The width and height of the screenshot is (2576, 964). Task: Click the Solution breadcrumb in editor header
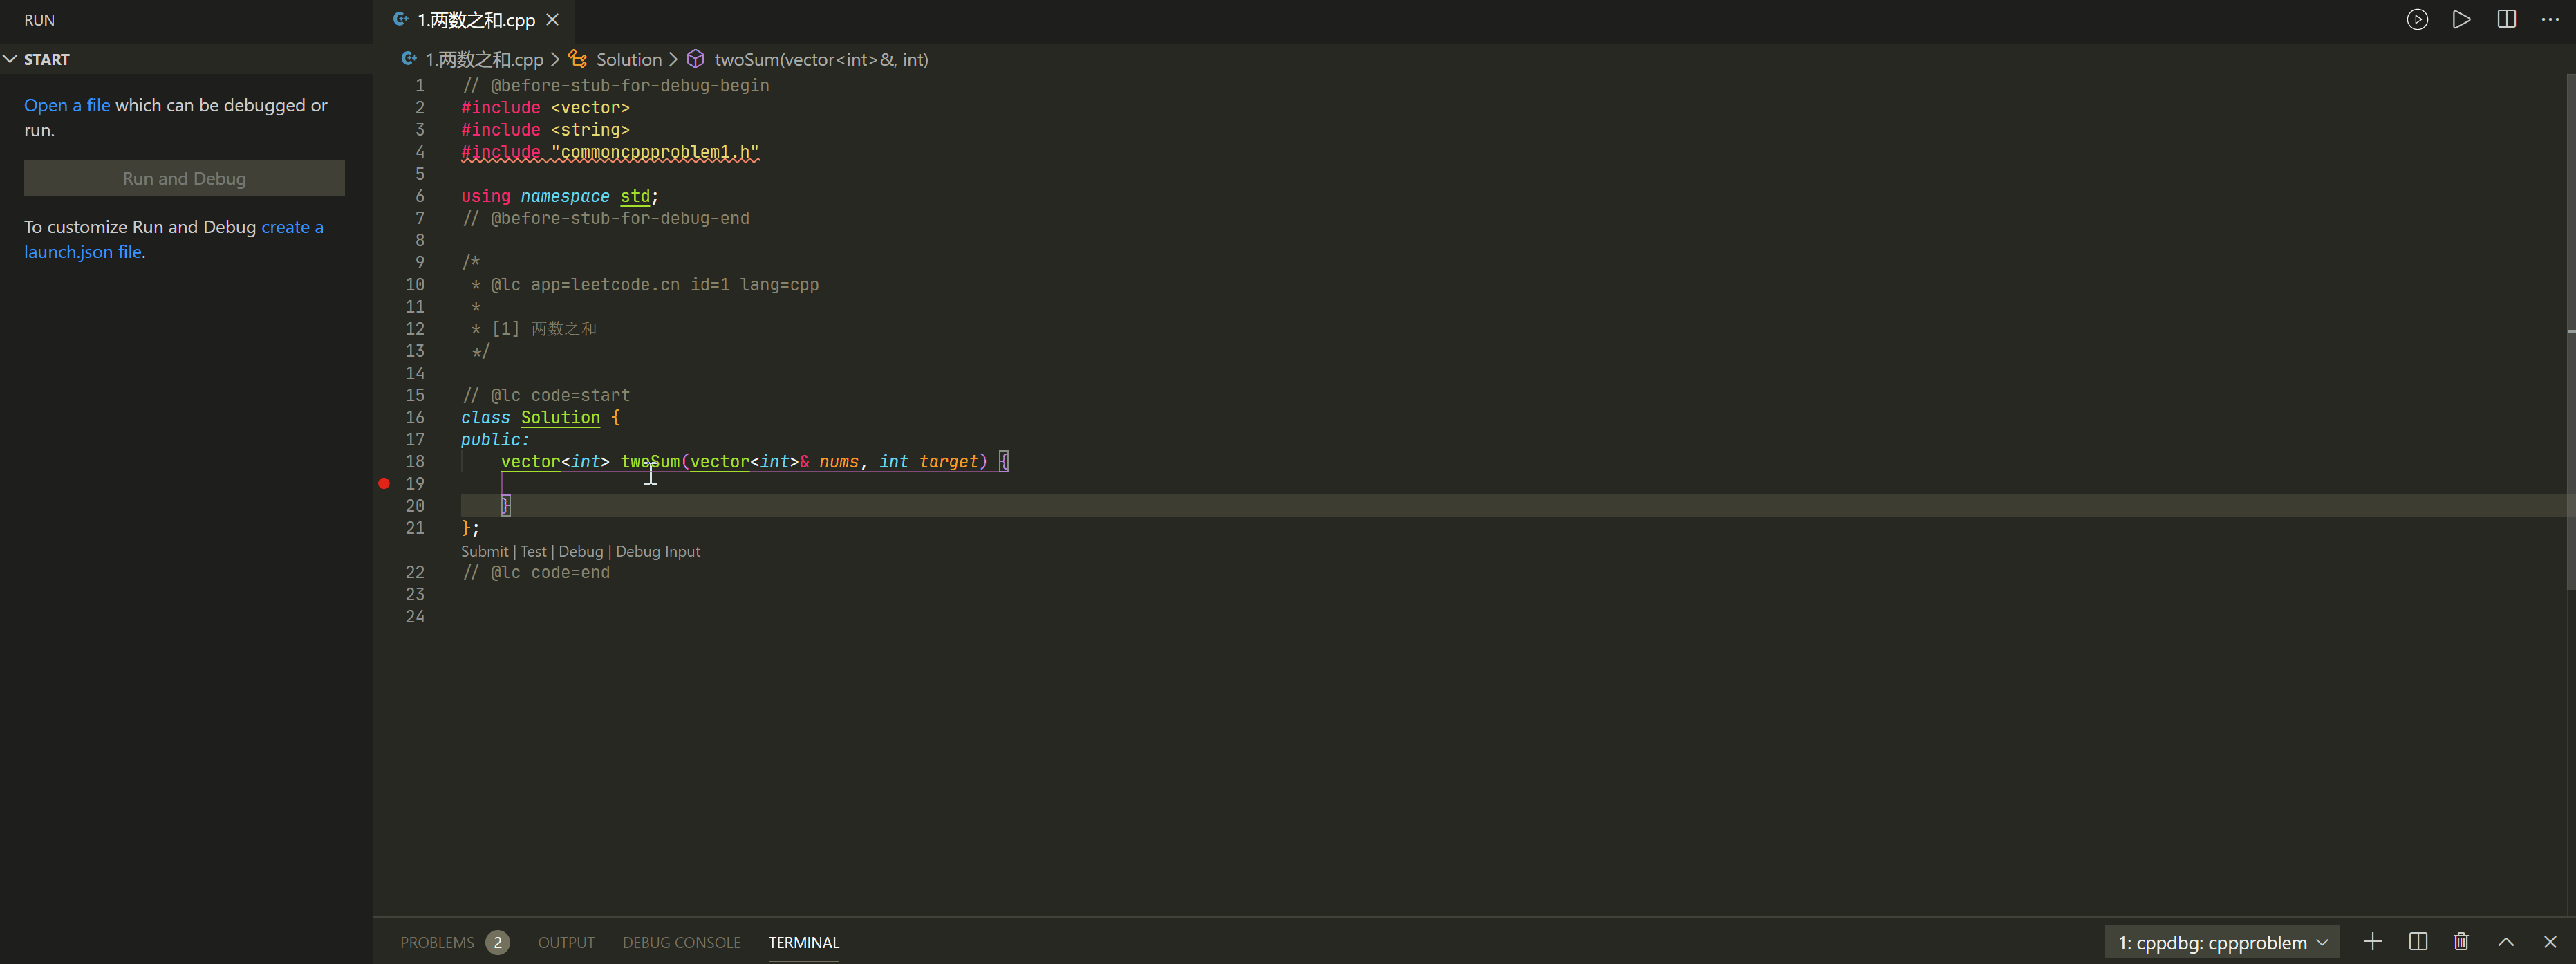[629, 59]
